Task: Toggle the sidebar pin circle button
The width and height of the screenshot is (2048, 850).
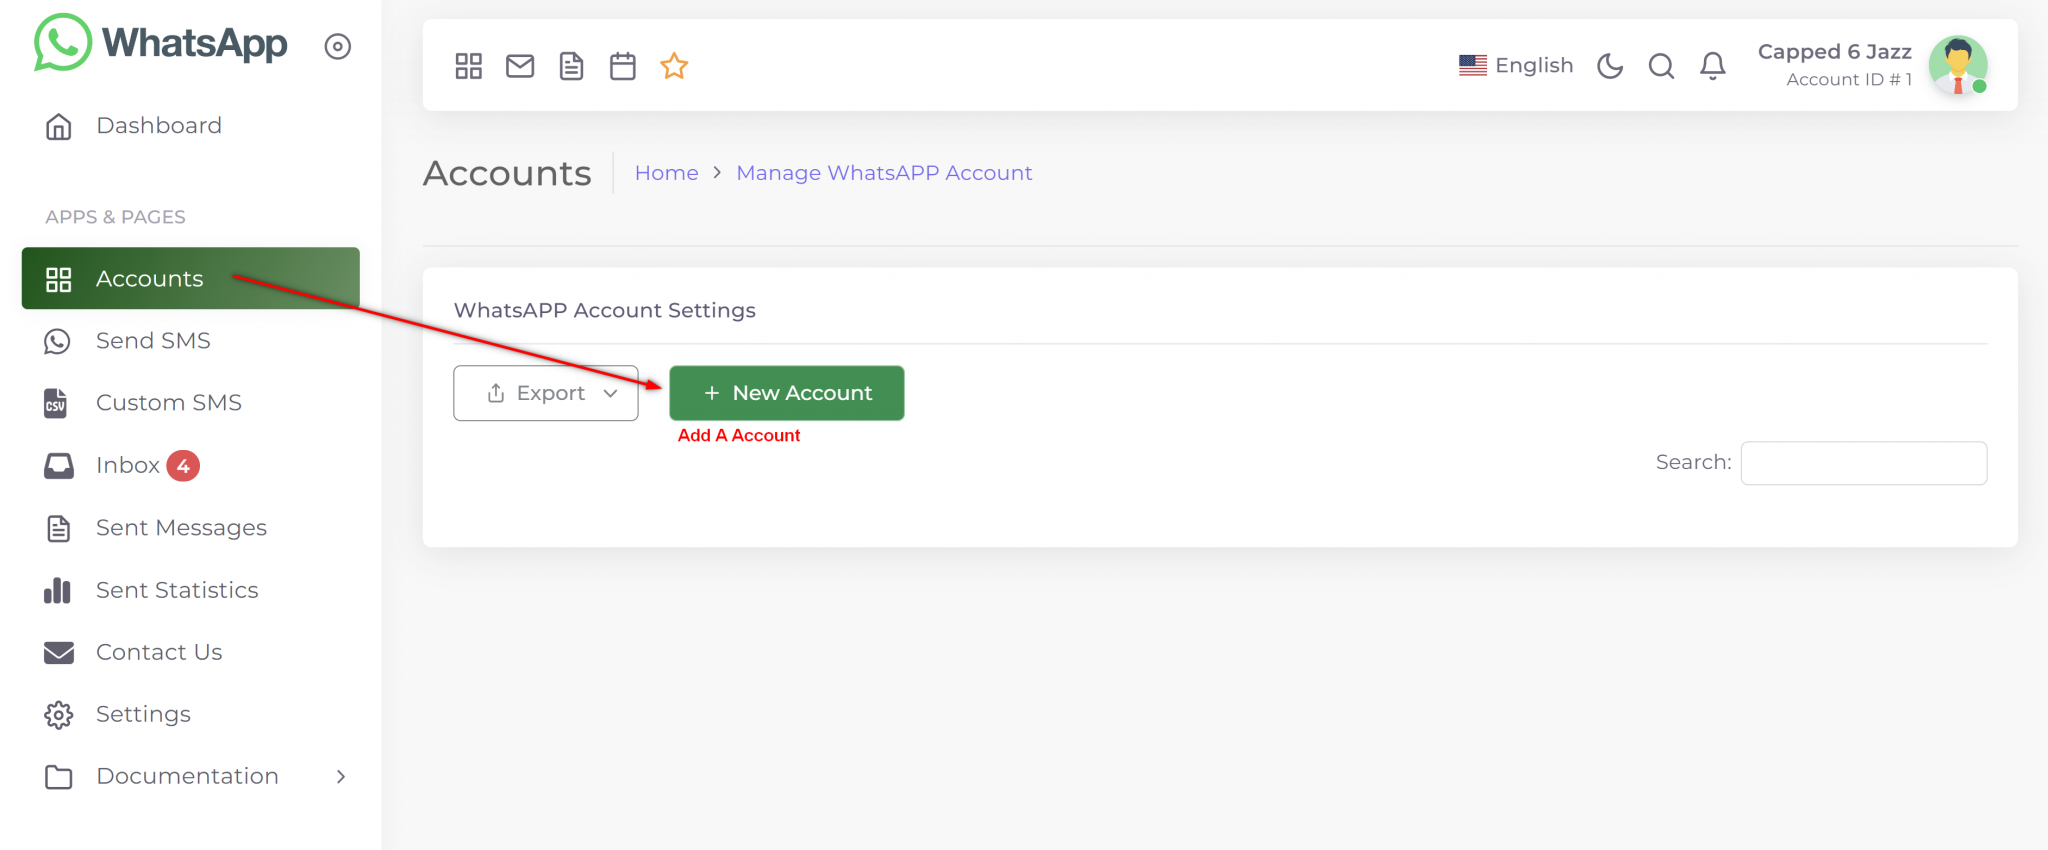Action: (338, 46)
